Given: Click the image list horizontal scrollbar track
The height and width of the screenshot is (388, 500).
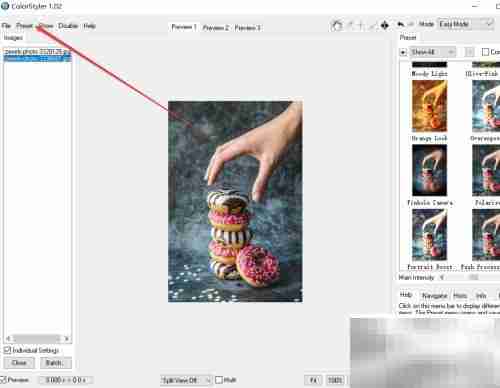Looking at the screenshot, I should point(37,339).
